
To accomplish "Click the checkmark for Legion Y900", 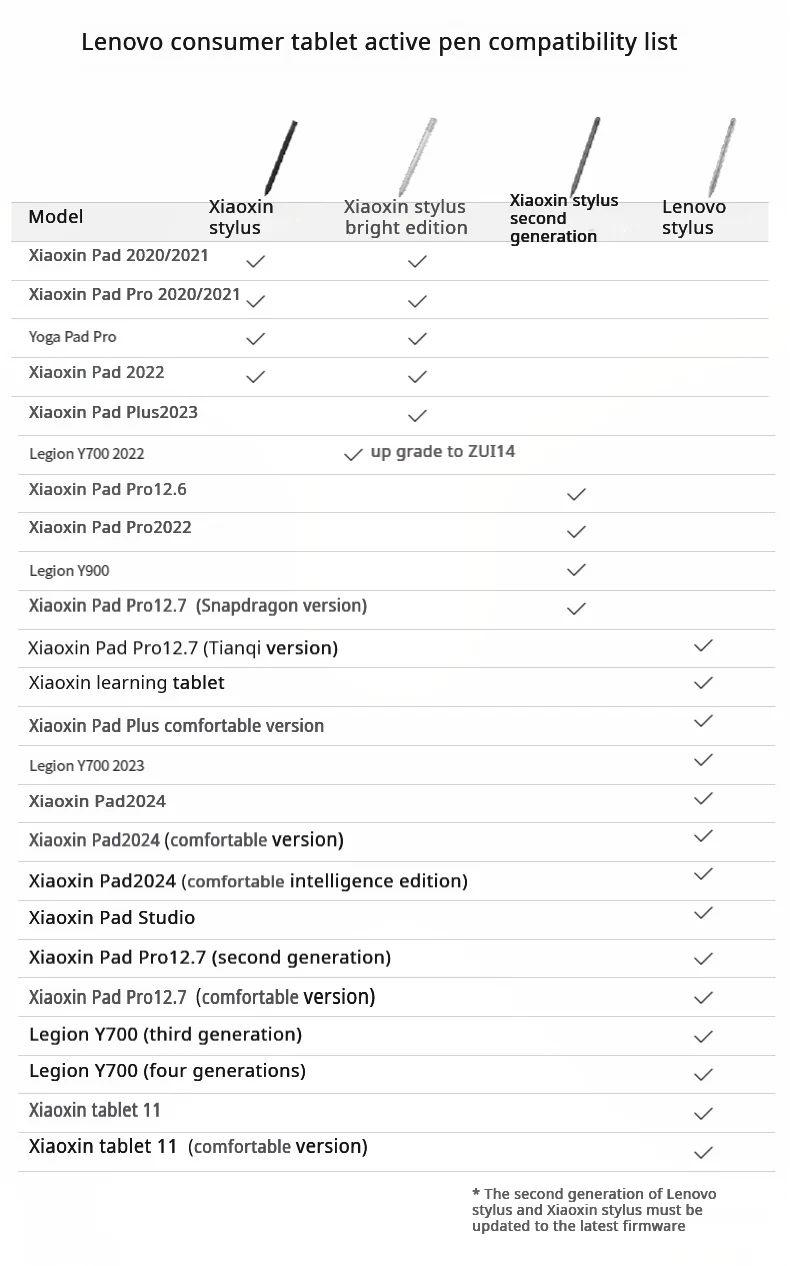I will click(576, 570).
